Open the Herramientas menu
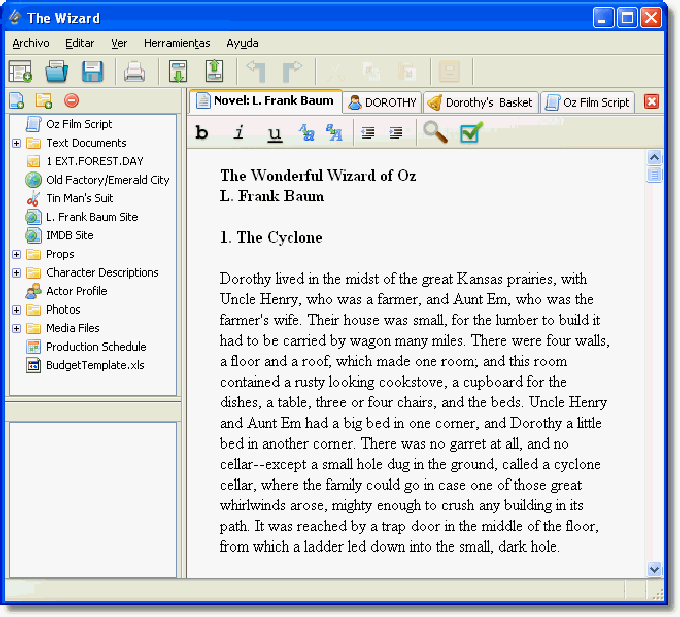 (x=177, y=43)
